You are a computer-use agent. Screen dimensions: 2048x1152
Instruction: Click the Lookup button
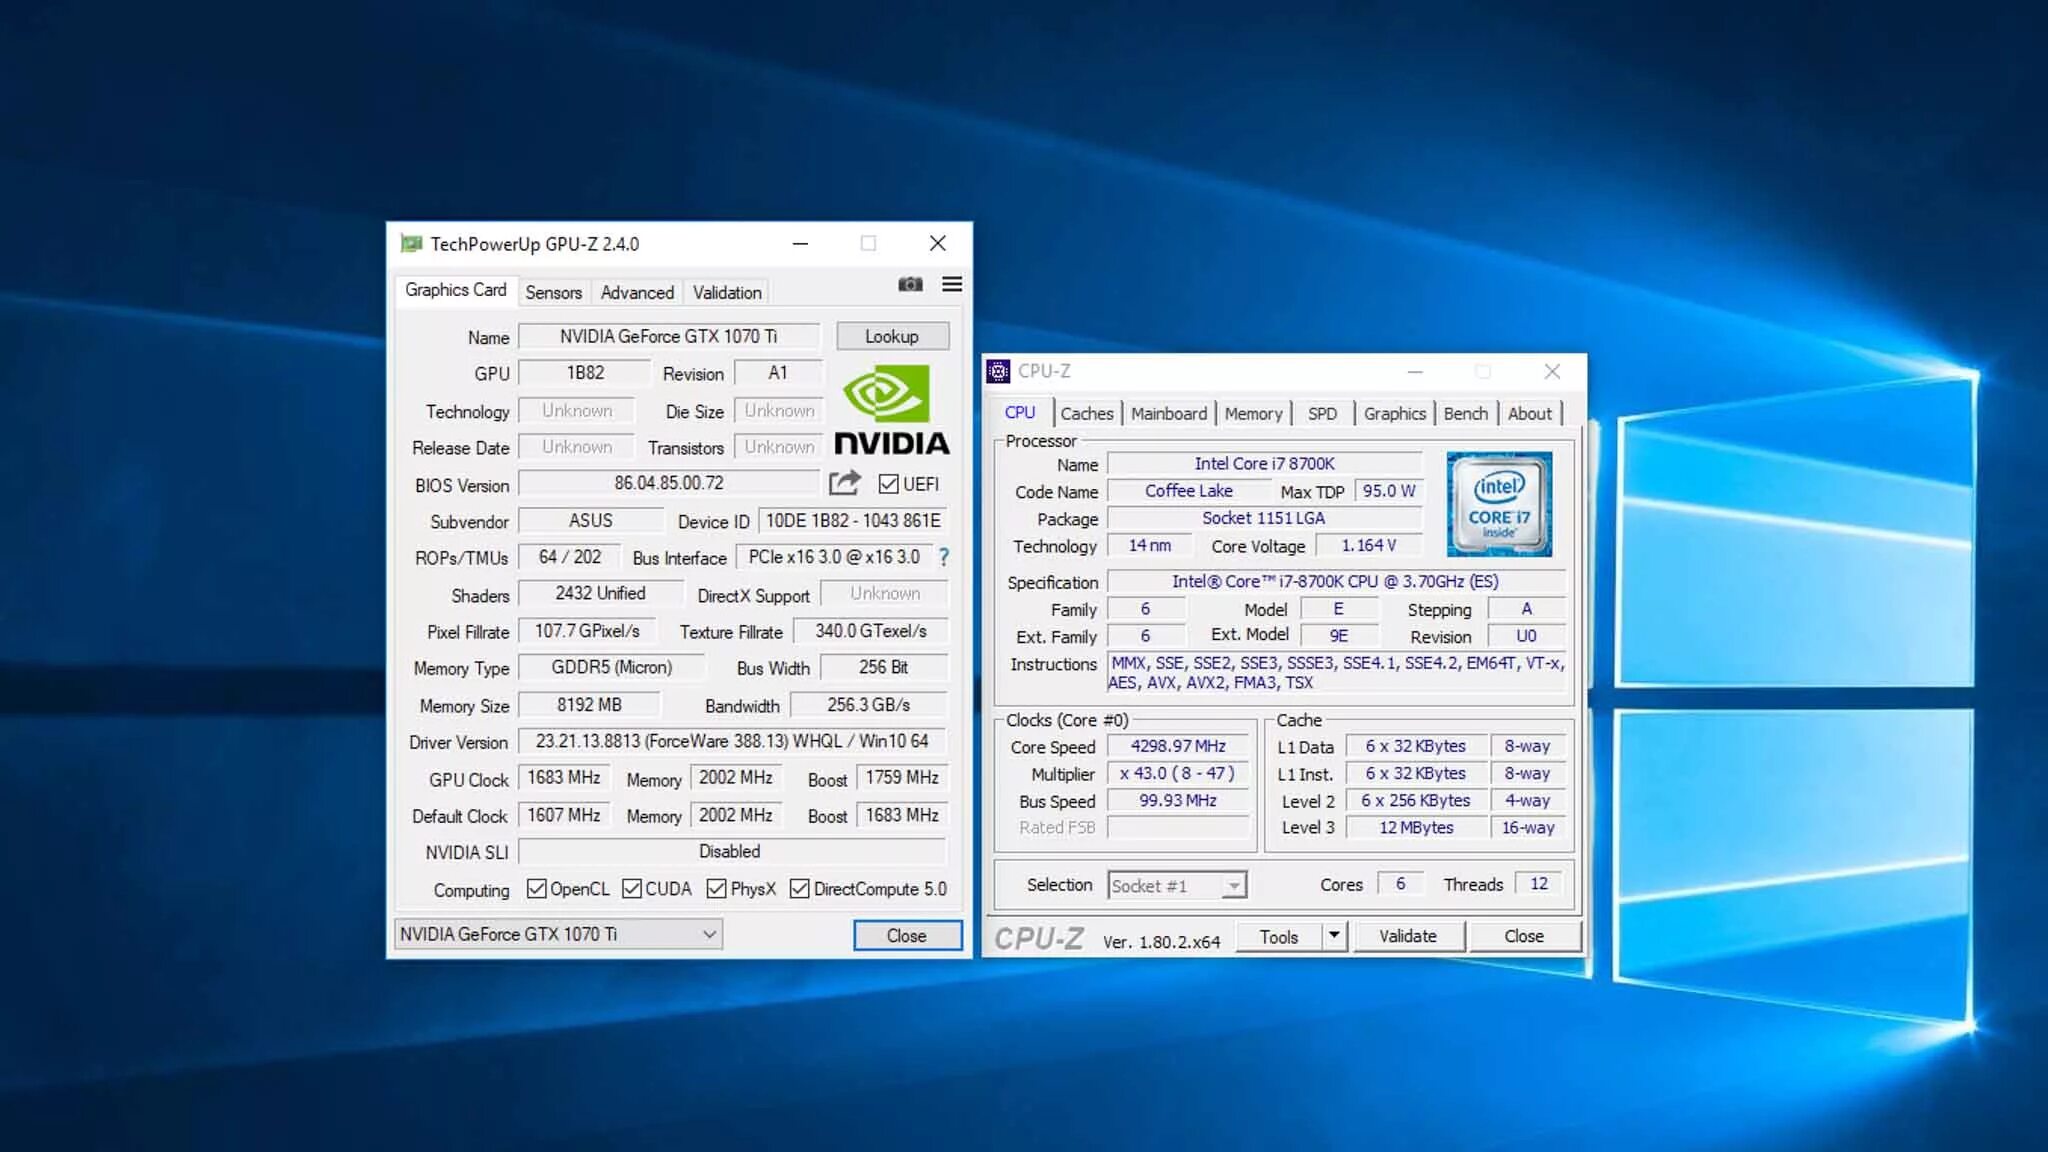892,336
